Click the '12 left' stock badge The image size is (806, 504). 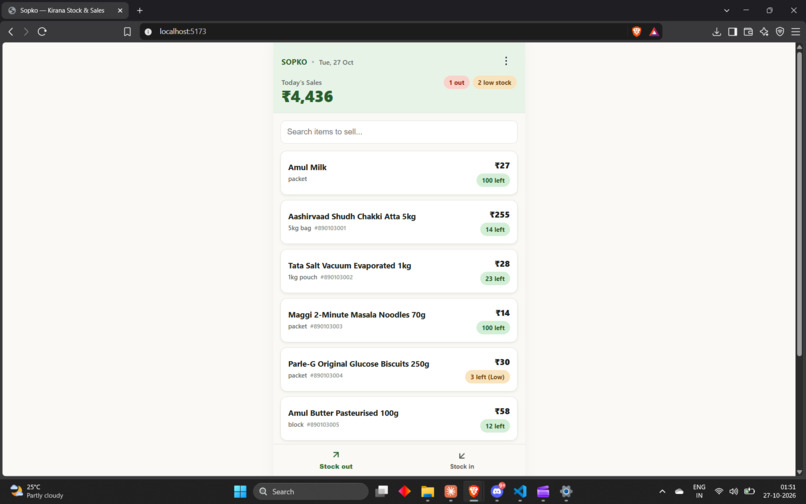pos(495,426)
